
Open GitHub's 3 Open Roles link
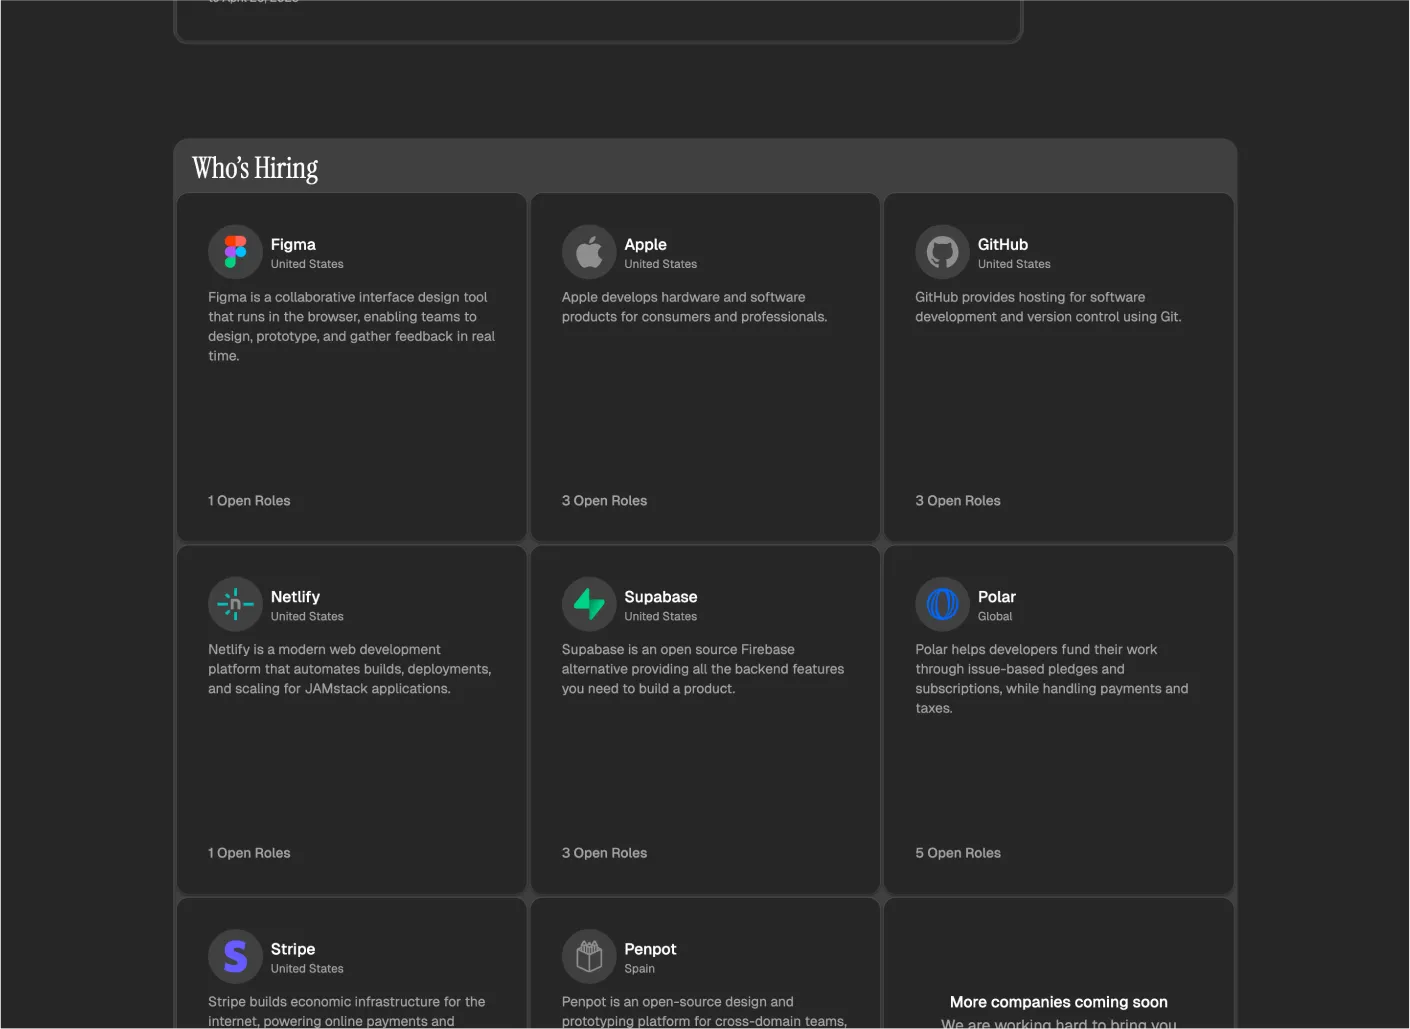pyautogui.click(x=958, y=500)
